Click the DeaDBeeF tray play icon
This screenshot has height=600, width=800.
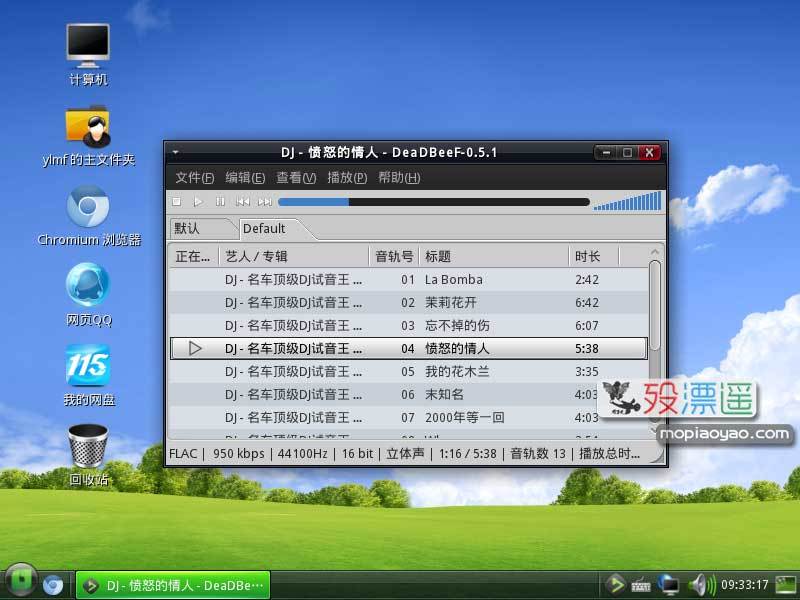(615, 585)
